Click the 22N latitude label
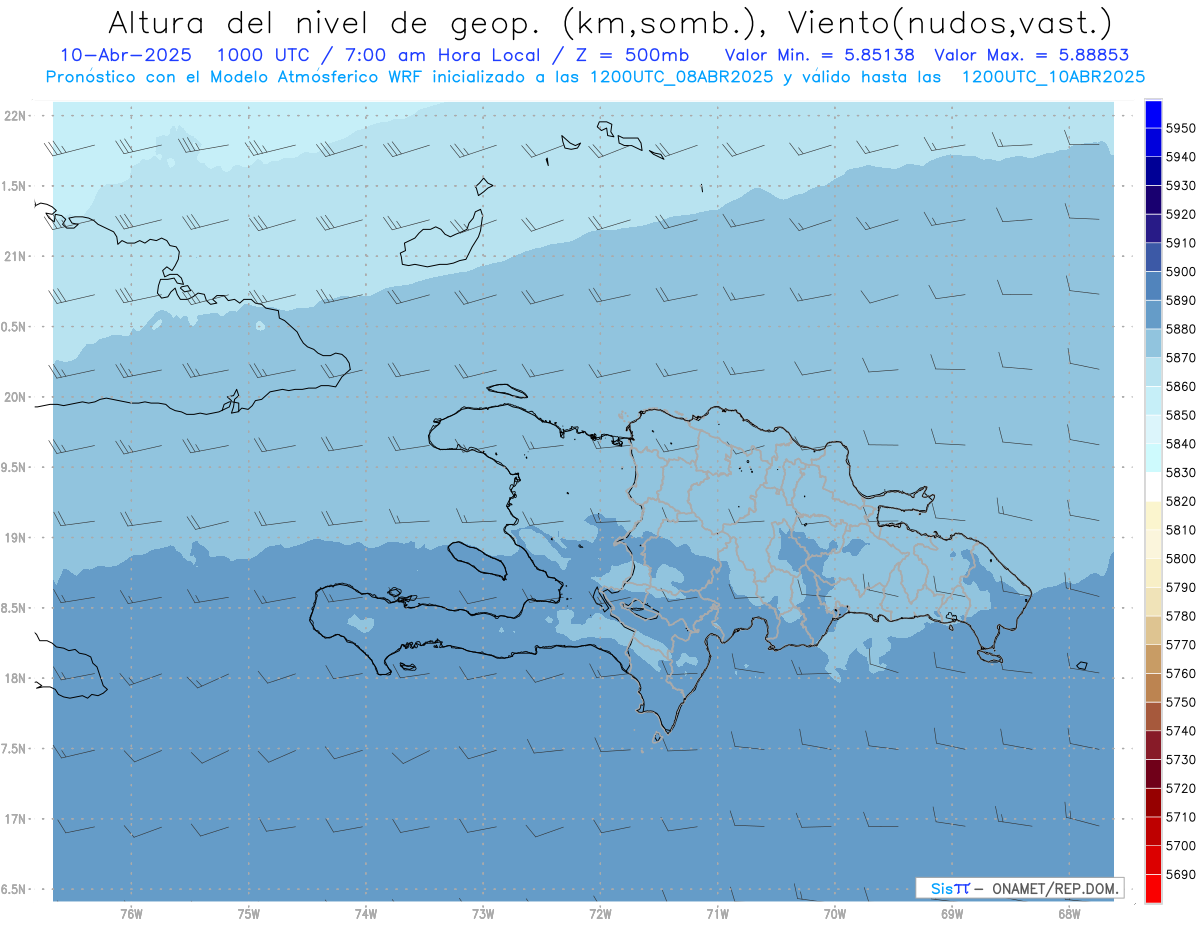 15,116
